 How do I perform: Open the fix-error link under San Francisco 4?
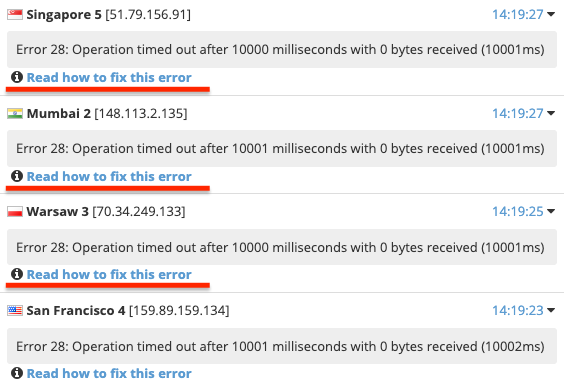click(109, 374)
